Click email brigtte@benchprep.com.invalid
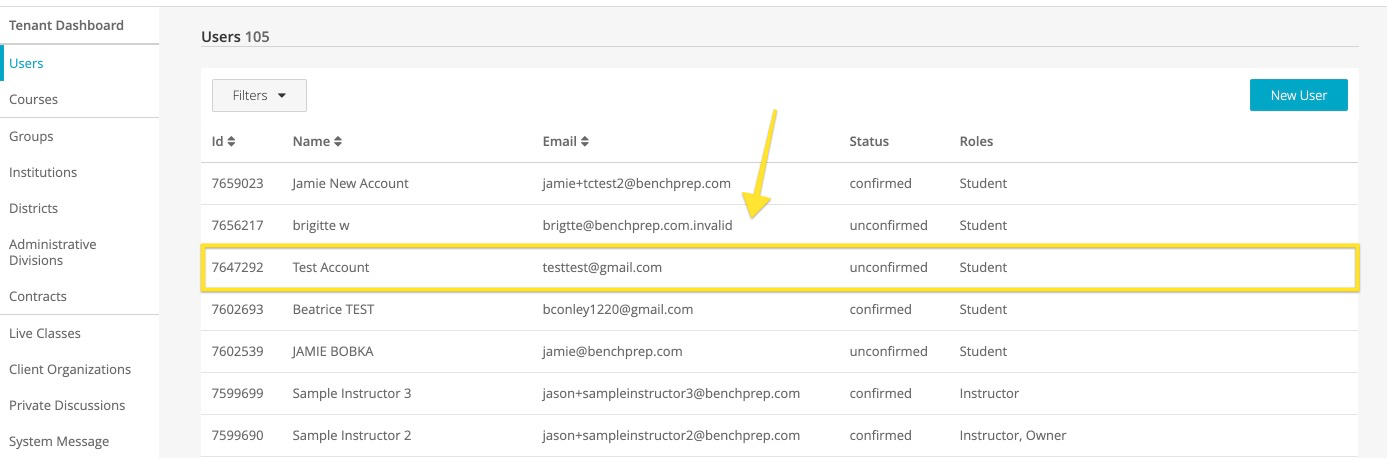Screen dimensions: 1387x458 click(637, 225)
